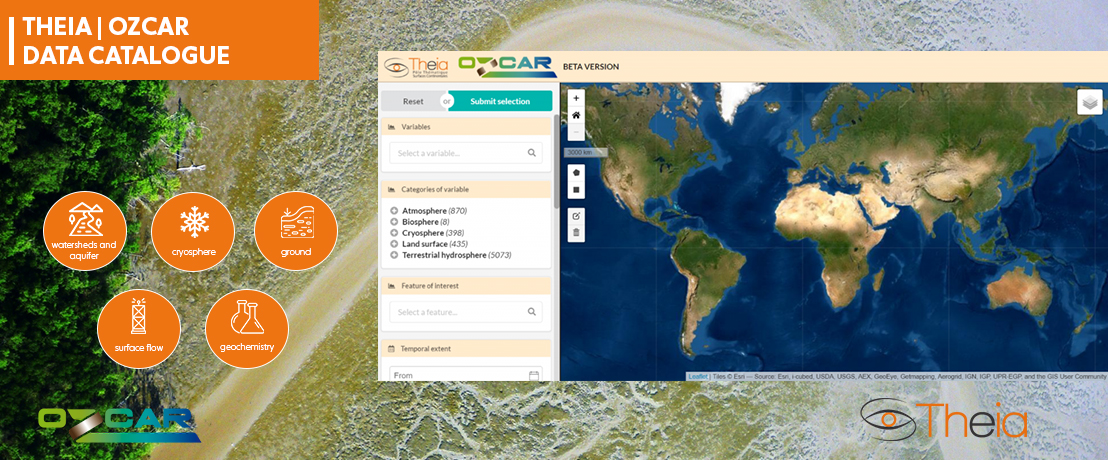Click the THEIA | OZCAR DATA CATALOGUE title

[126, 40]
